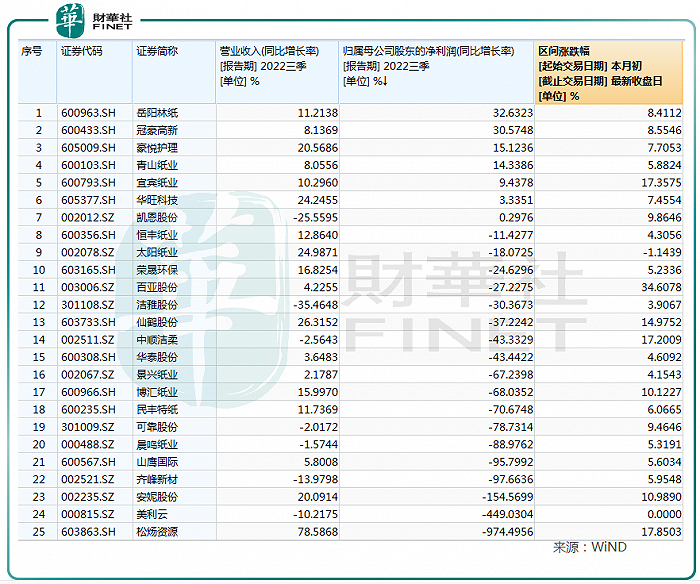Select the 证券代码 column header

95,72
